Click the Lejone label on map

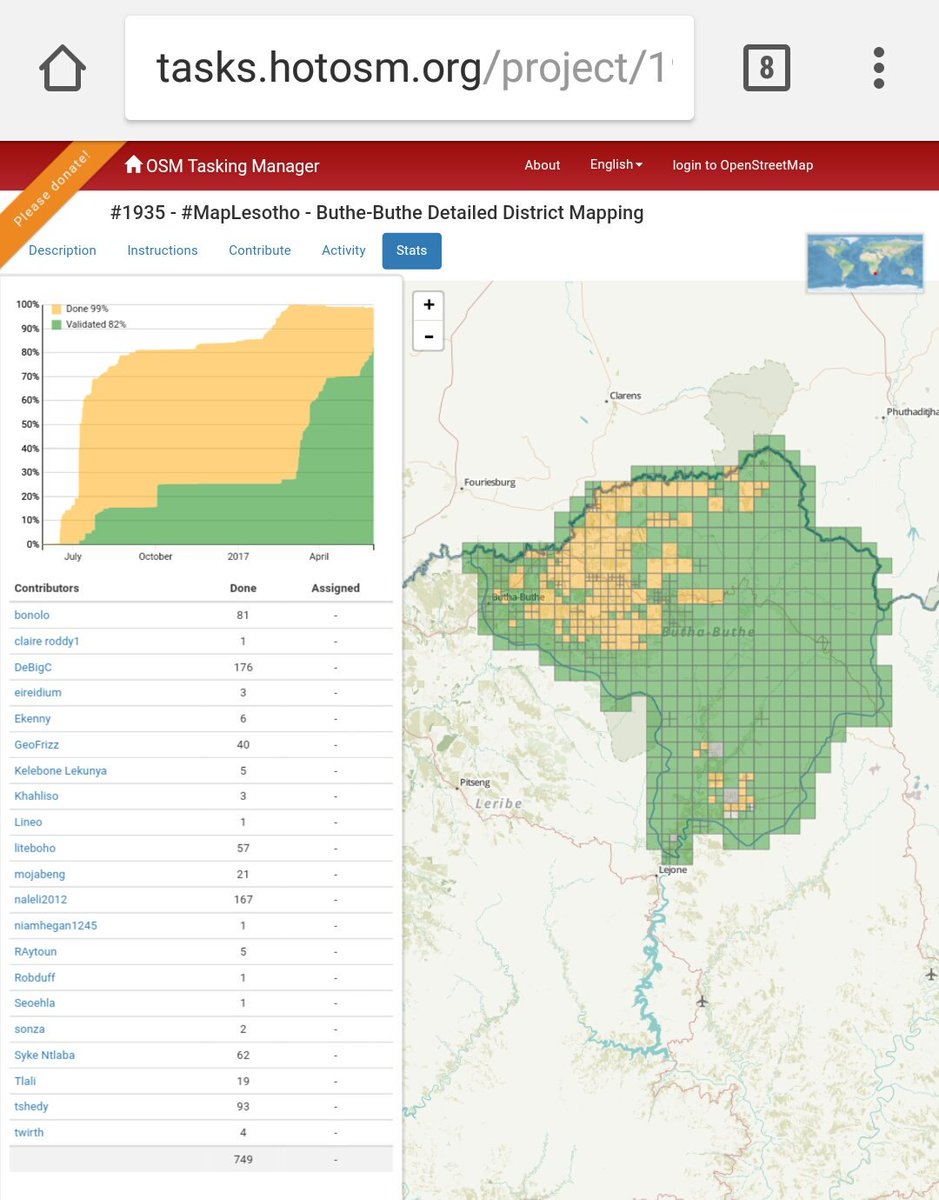tap(672, 870)
